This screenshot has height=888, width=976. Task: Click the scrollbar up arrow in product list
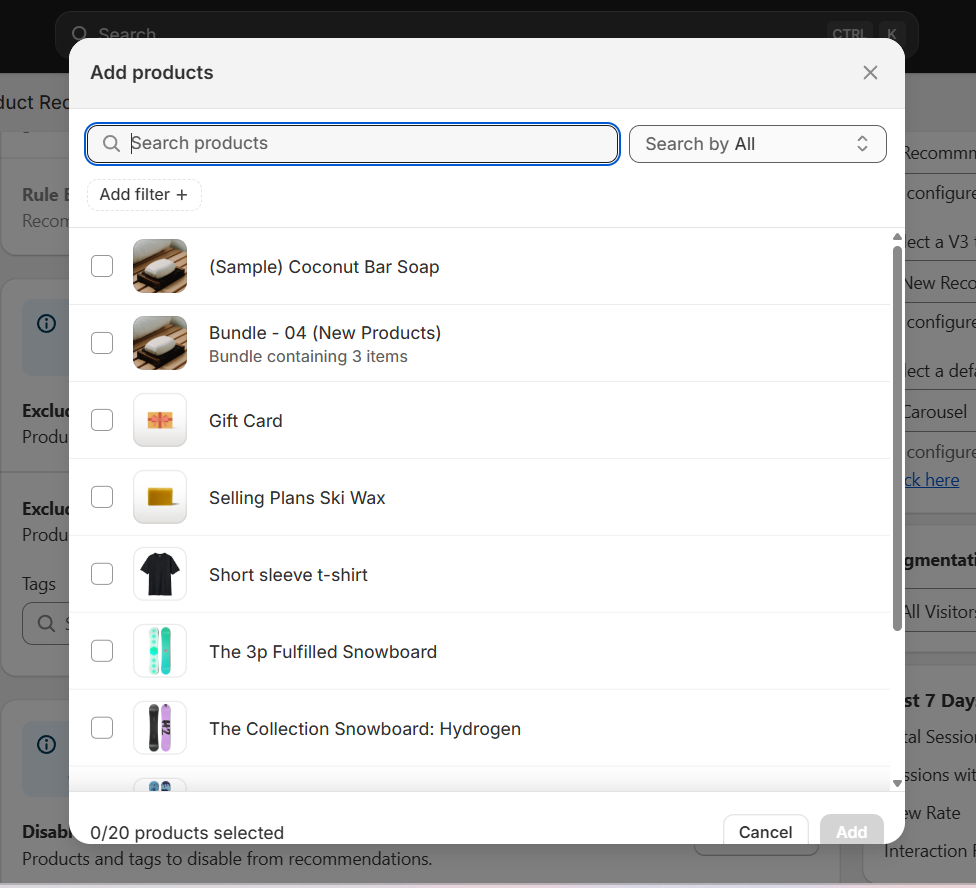click(x=897, y=237)
